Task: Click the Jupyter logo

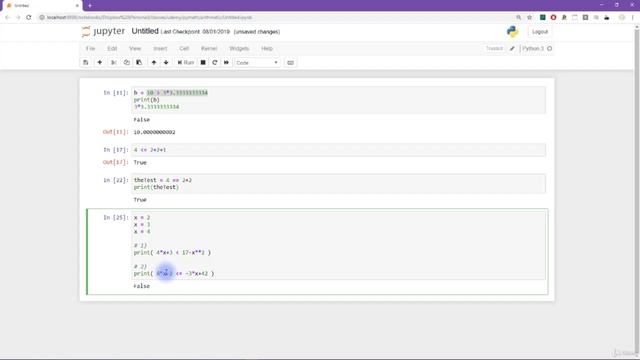Action: click(x=103, y=31)
